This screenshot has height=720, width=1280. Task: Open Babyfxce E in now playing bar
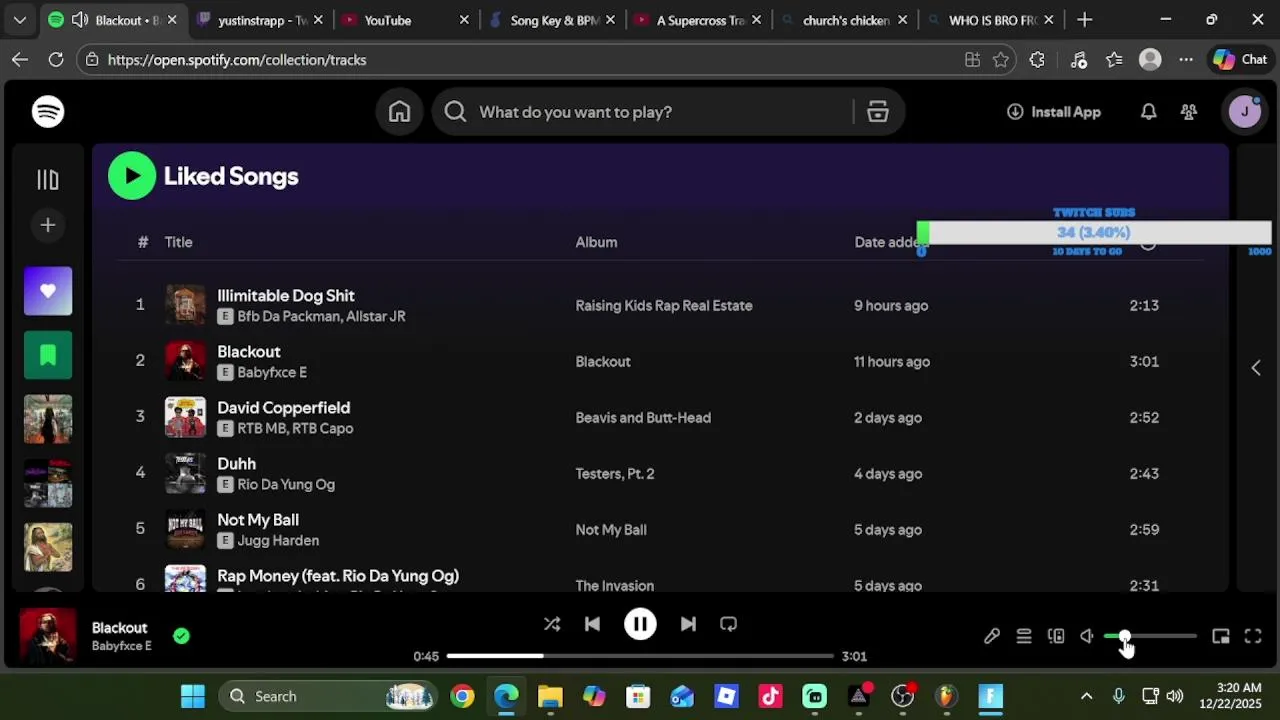click(x=122, y=646)
